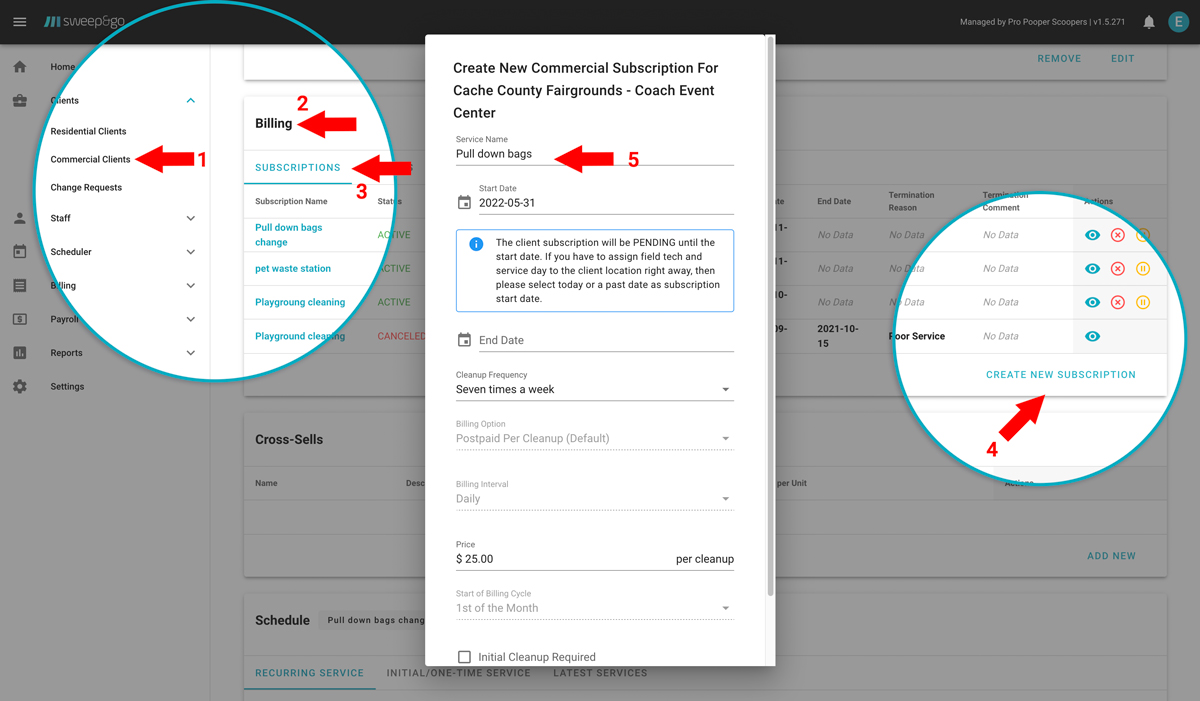Click the ADD NEW link under Cross-Sells
Screen dimensions: 1200x701
pyautogui.click(x=1111, y=555)
